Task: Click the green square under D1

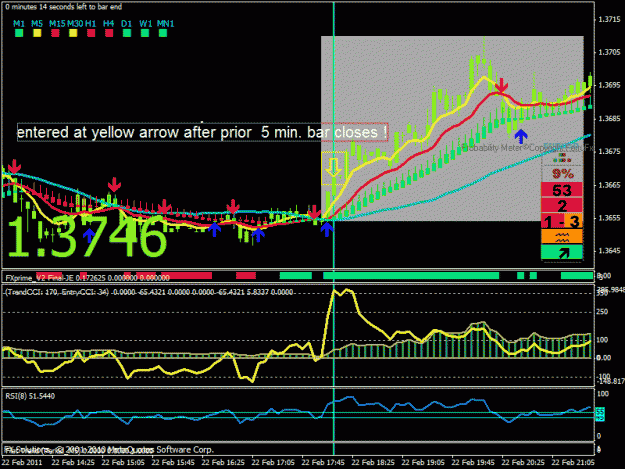Action: tap(127, 33)
